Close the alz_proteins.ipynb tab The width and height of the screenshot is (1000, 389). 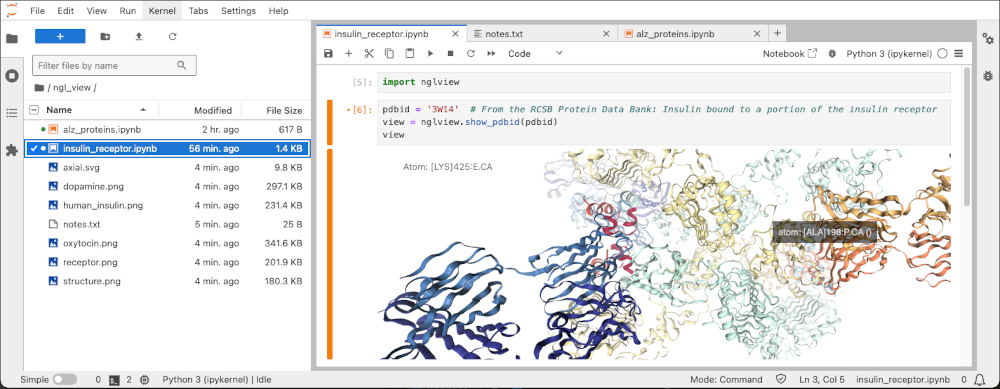pyautogui.click(x=757, y=33)
